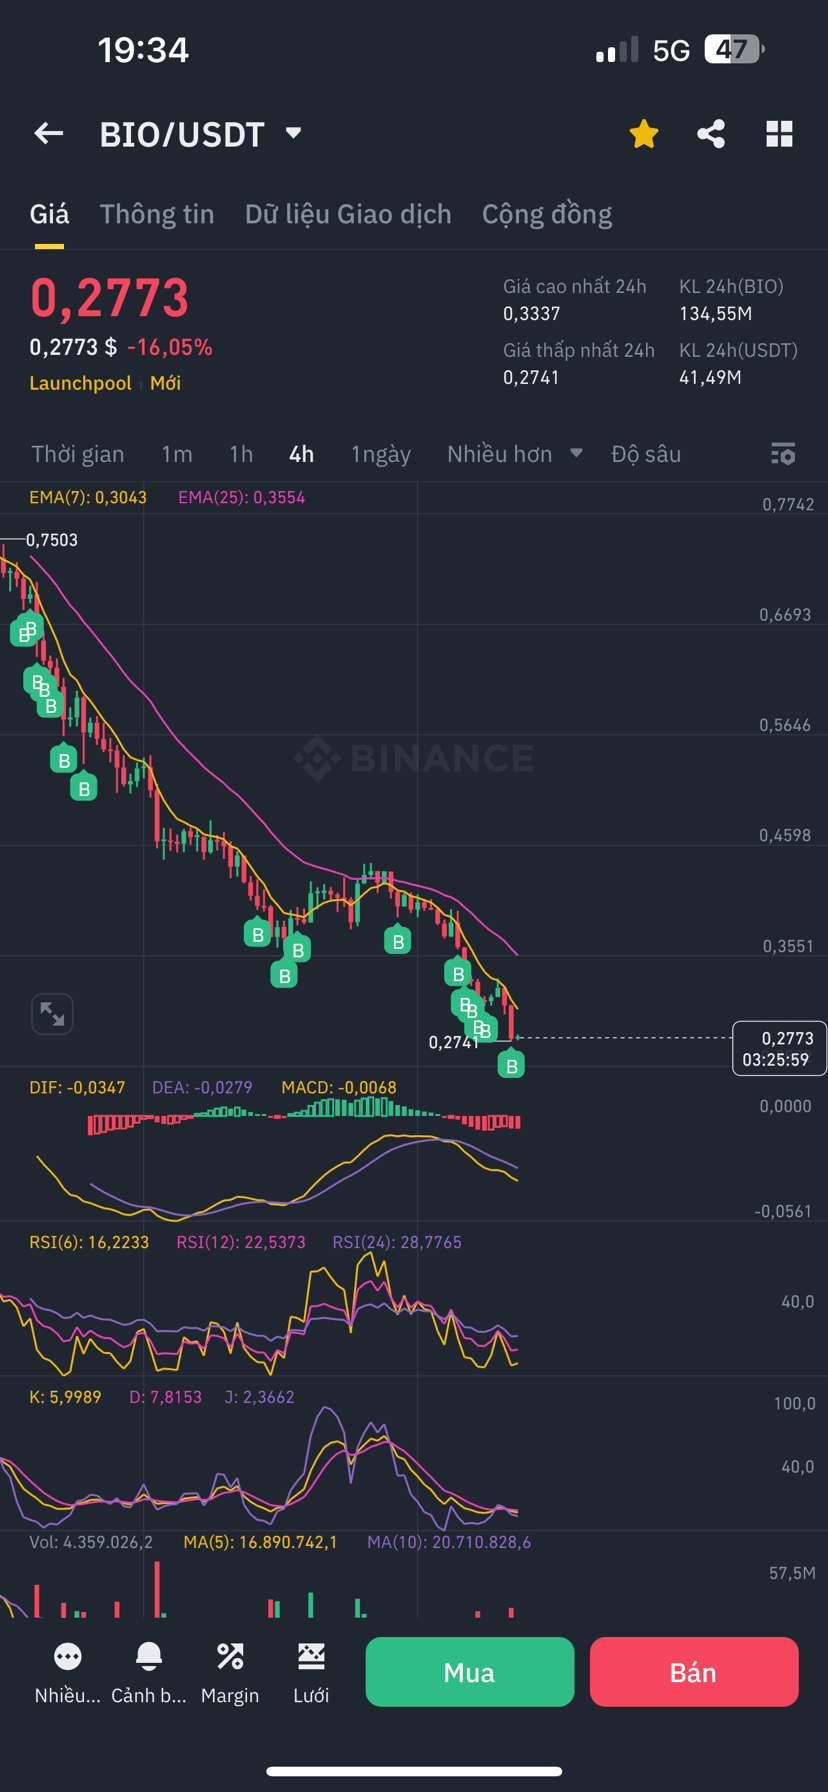The height and width of the screenshot is (1792, 828).
Task: Tap the EMA(7): 0,3043 indicator label
Action: click(88, 497)
